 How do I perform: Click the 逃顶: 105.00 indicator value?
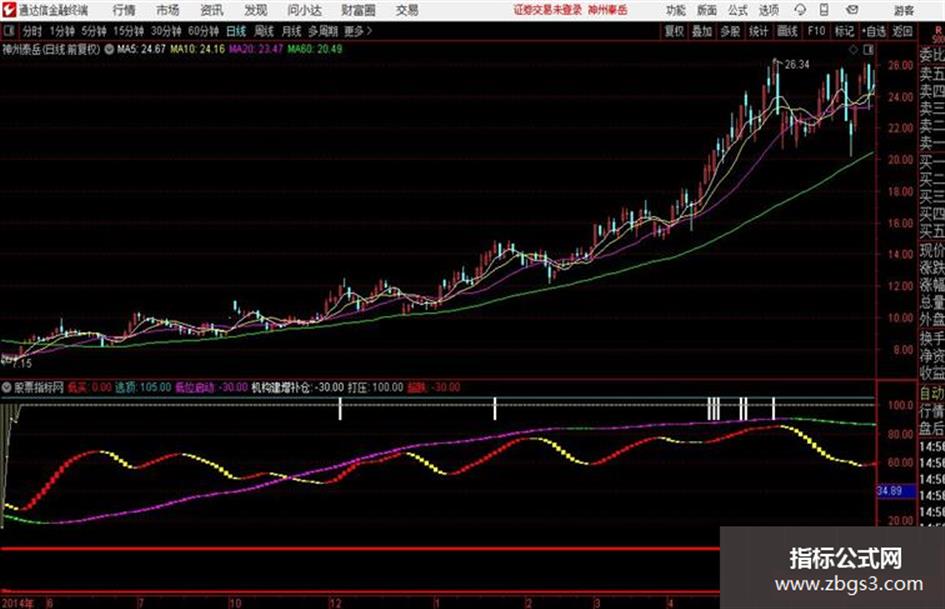(143, 388)
